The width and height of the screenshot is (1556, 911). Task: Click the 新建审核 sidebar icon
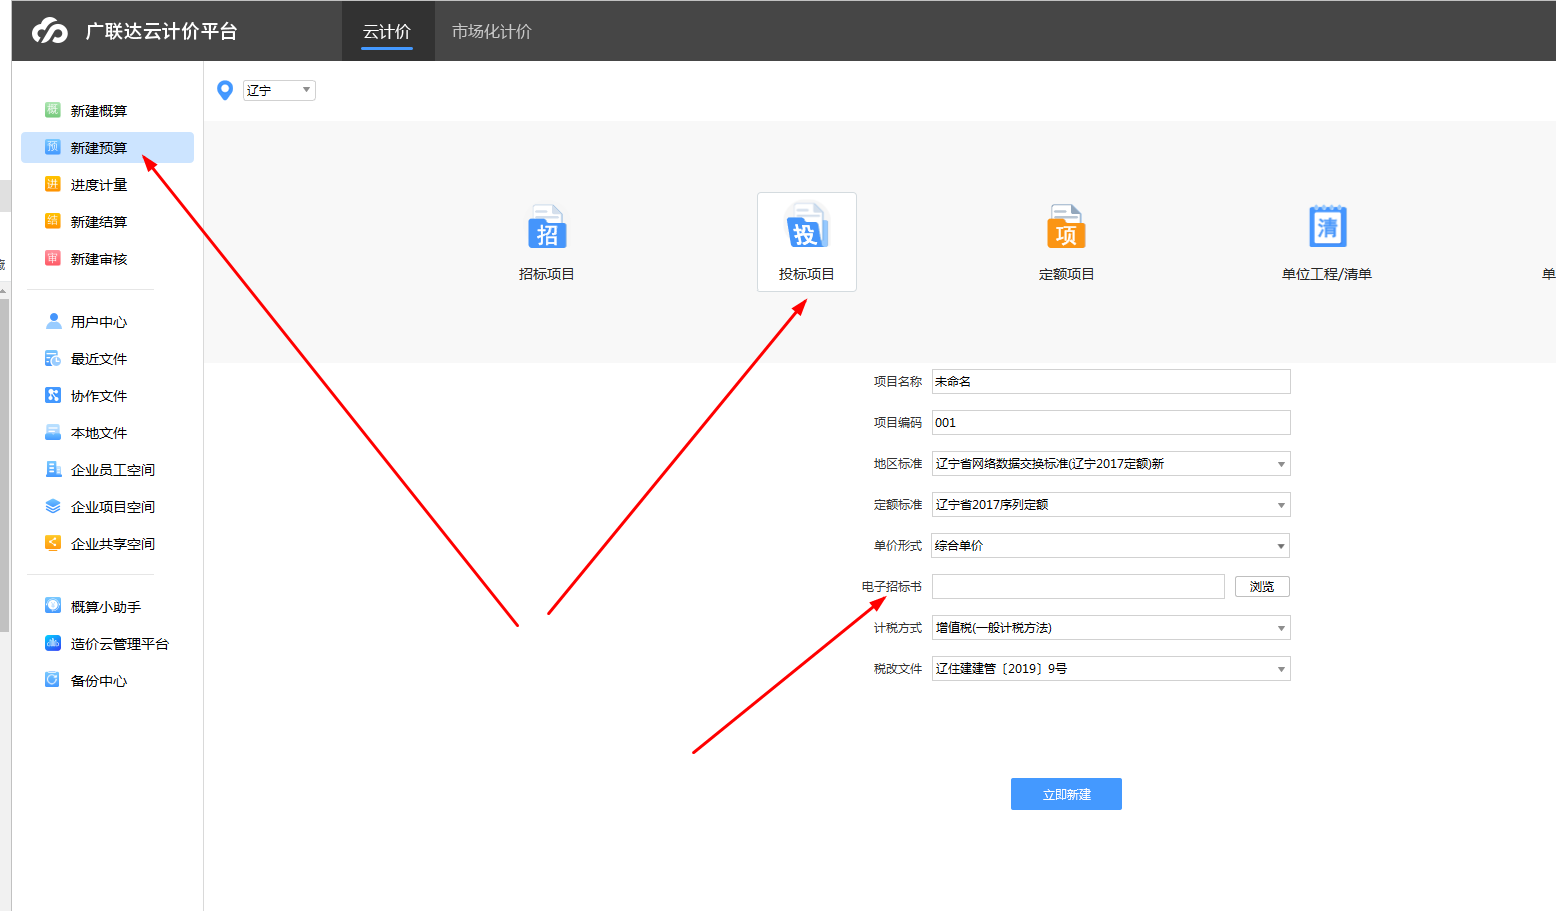[53, 258]
